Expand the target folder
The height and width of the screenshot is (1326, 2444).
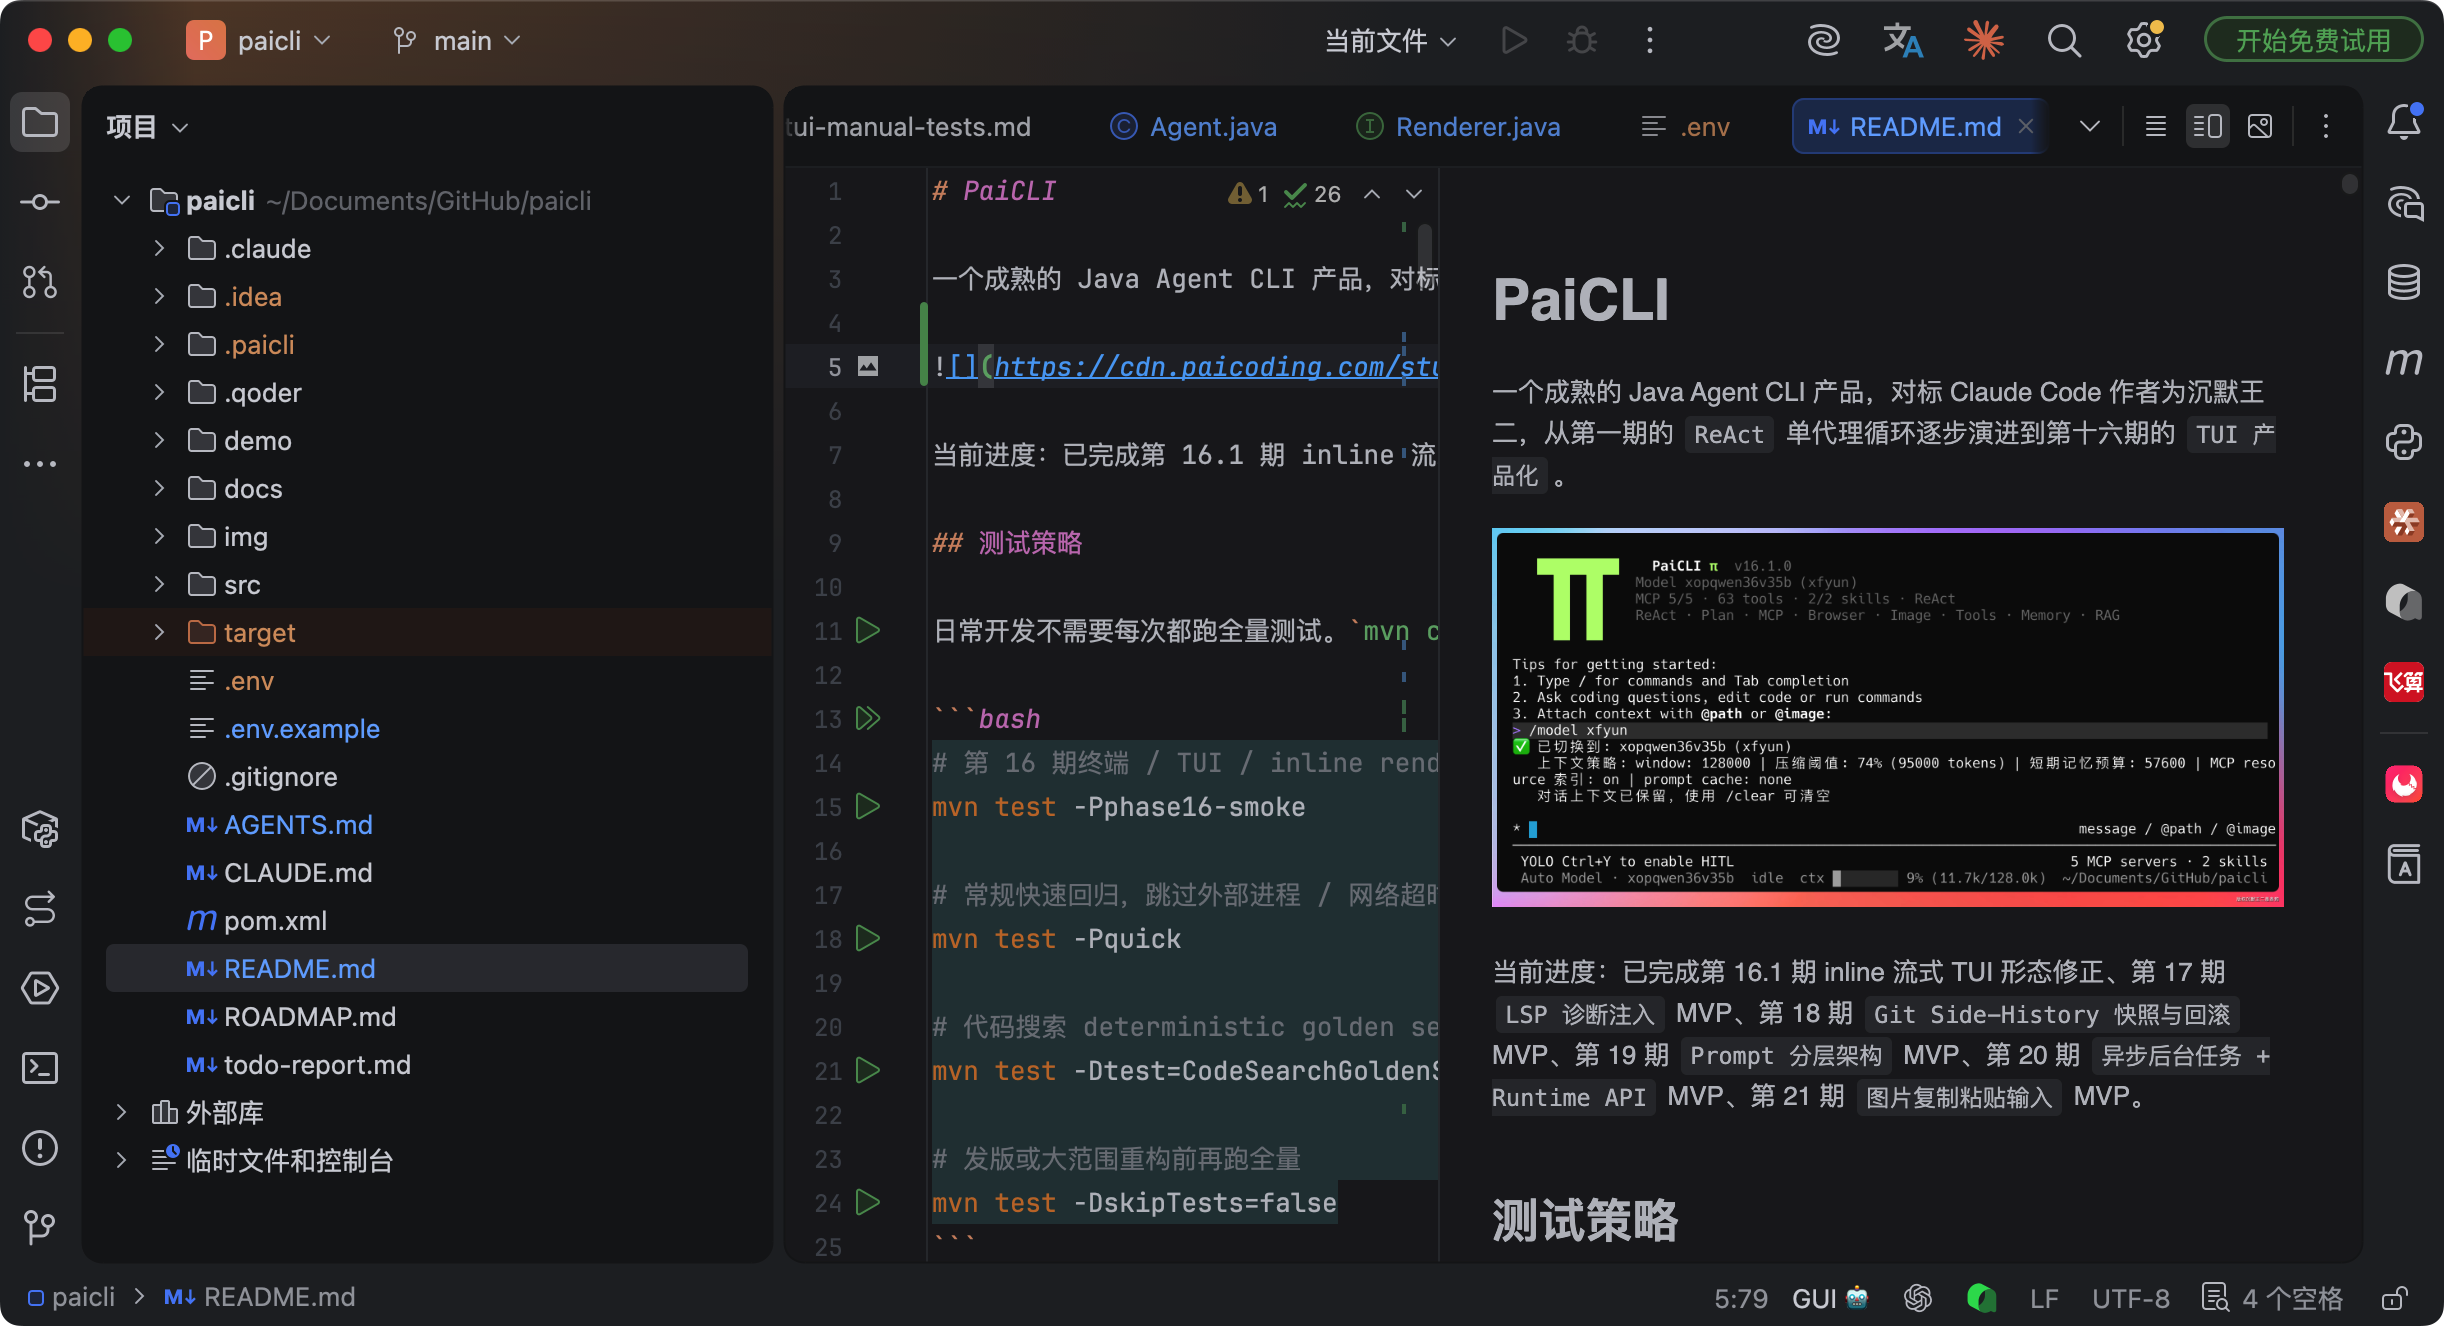pyautogui.click(x=159, y=632)
